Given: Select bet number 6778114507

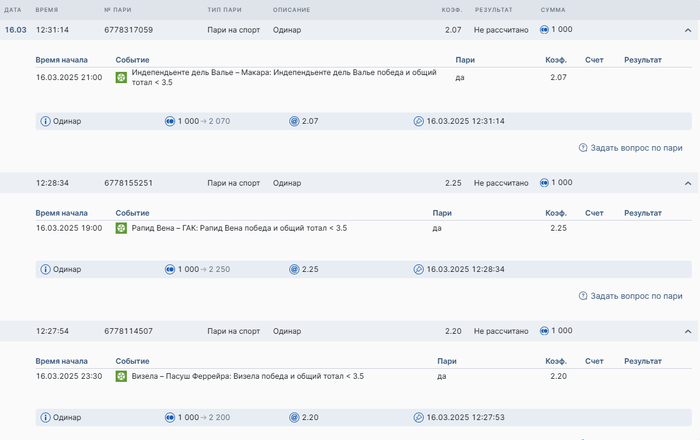Looking at the screenshot, I should pyautogui.click(x=128, y=330).
